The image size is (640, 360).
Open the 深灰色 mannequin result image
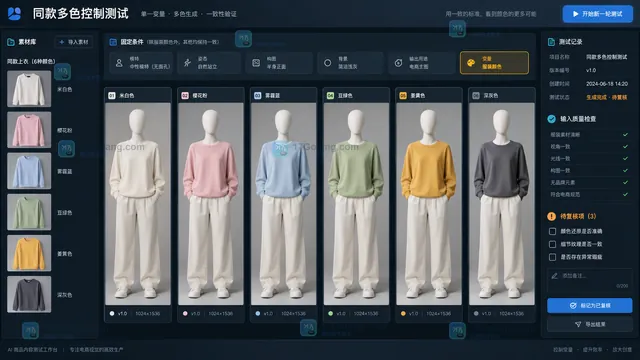(x=502, y=204)
